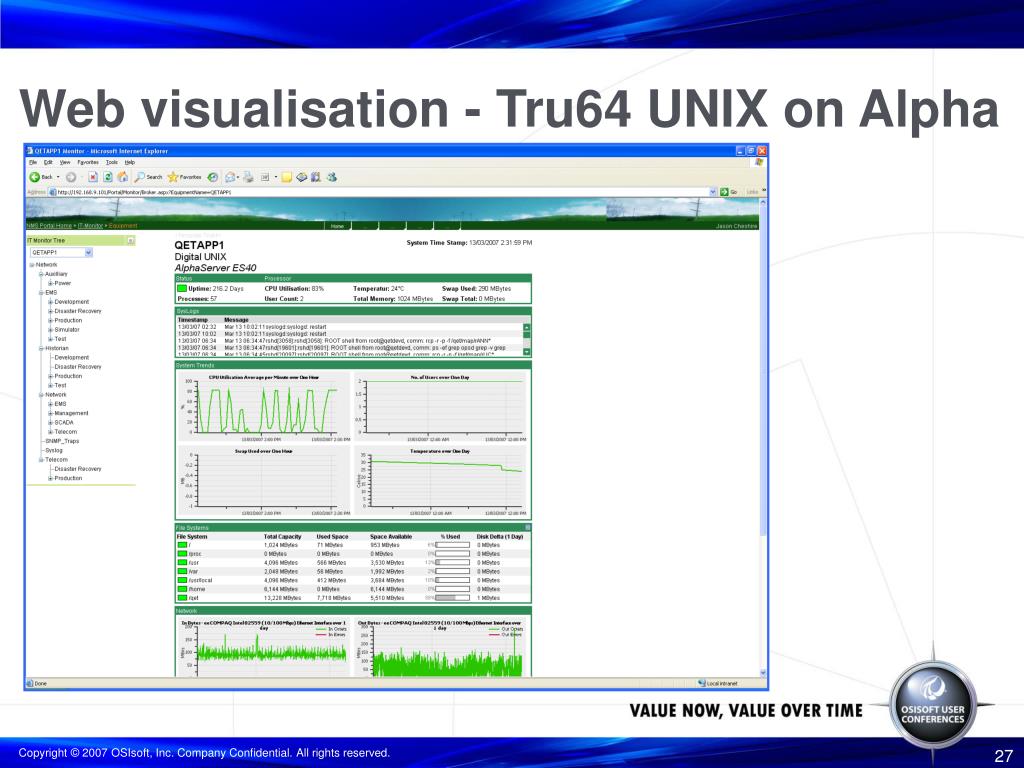Expand the Power tree node
The image size is (1024, 768).
click(x=50, y=283)
